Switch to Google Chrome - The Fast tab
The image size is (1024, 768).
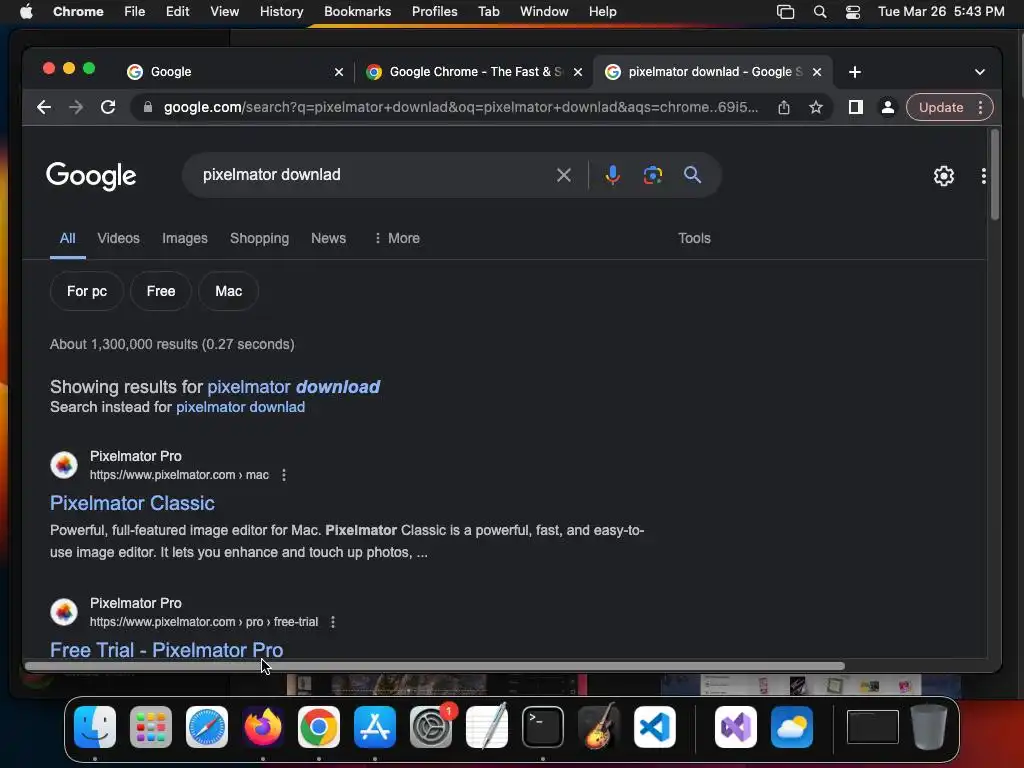pyautogui.click(x=474, y=72)
